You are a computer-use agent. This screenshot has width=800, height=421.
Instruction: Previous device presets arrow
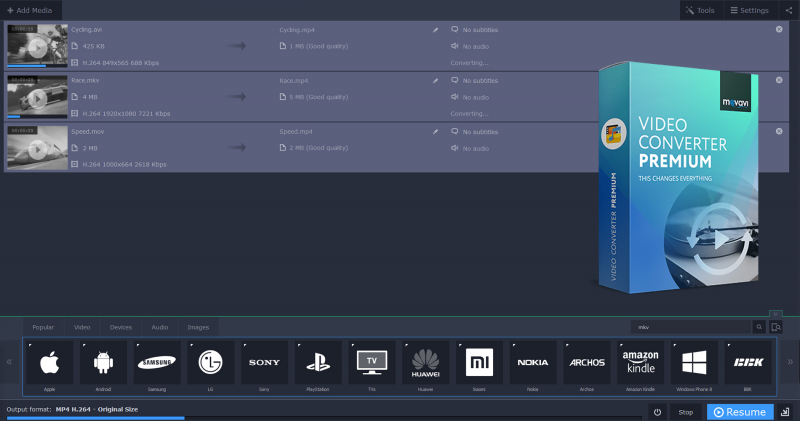(9, 362)
